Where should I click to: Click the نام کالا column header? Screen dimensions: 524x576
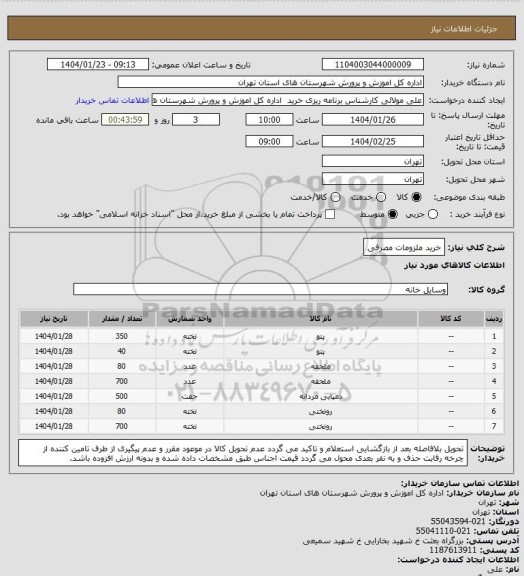point(320,318)
